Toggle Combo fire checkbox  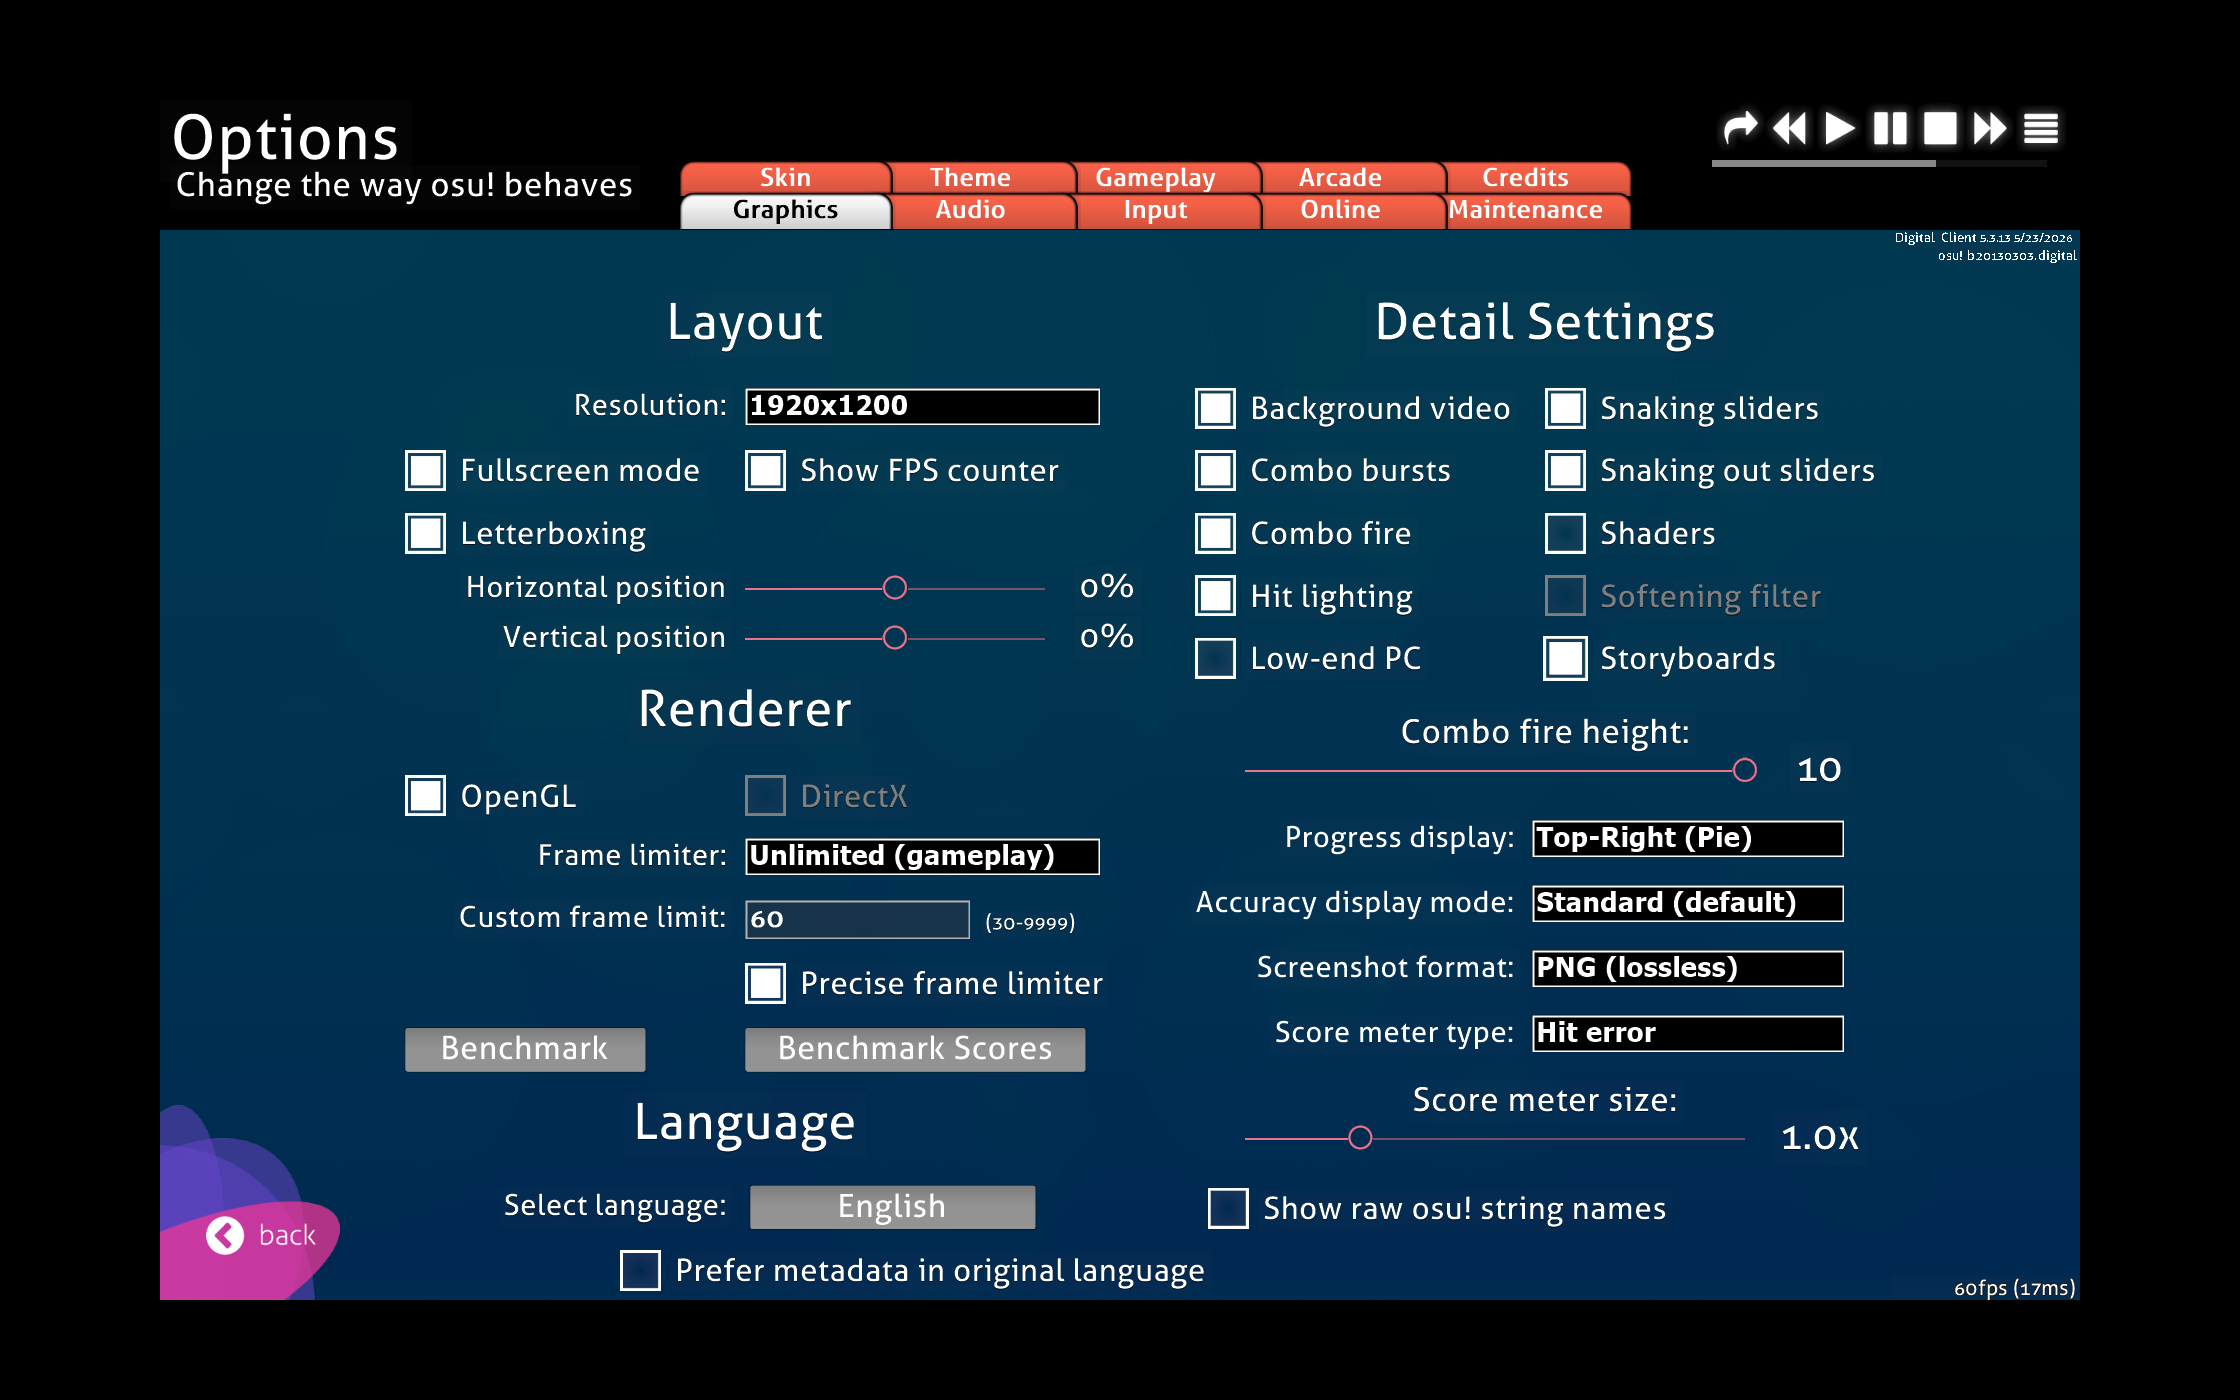click(1216, 533)
